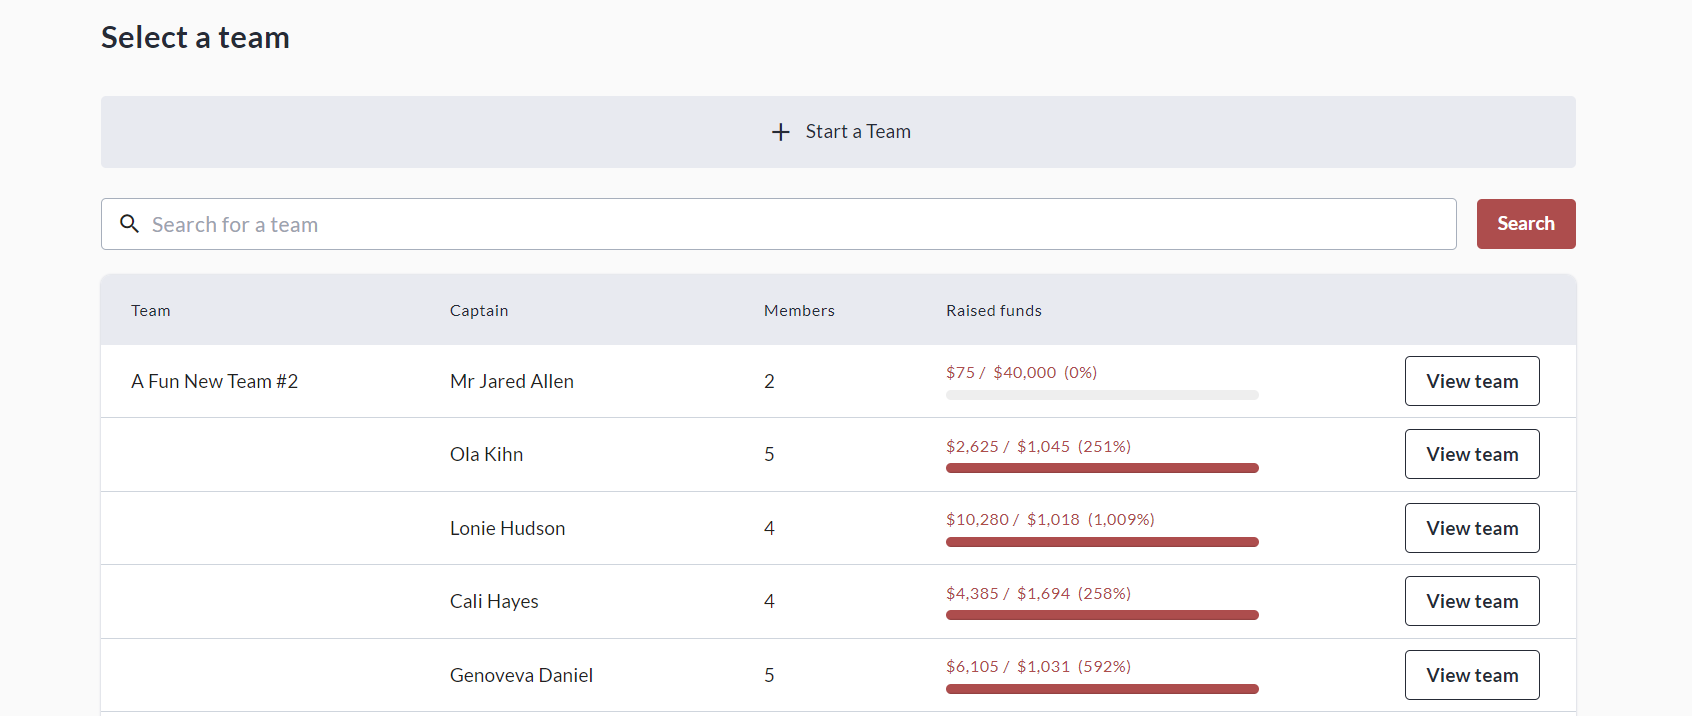This screenshot has height=716, width=1692.
Task: Click the Members column header
Action: tap(799, 311)
